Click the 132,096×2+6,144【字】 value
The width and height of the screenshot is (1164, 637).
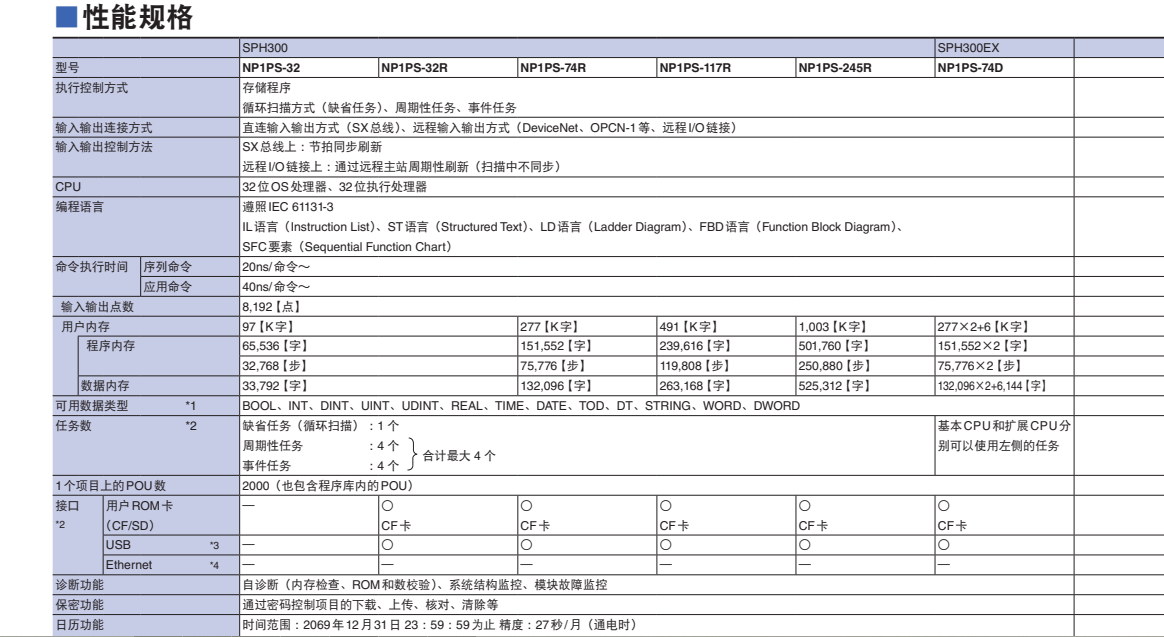pos(992,386)
